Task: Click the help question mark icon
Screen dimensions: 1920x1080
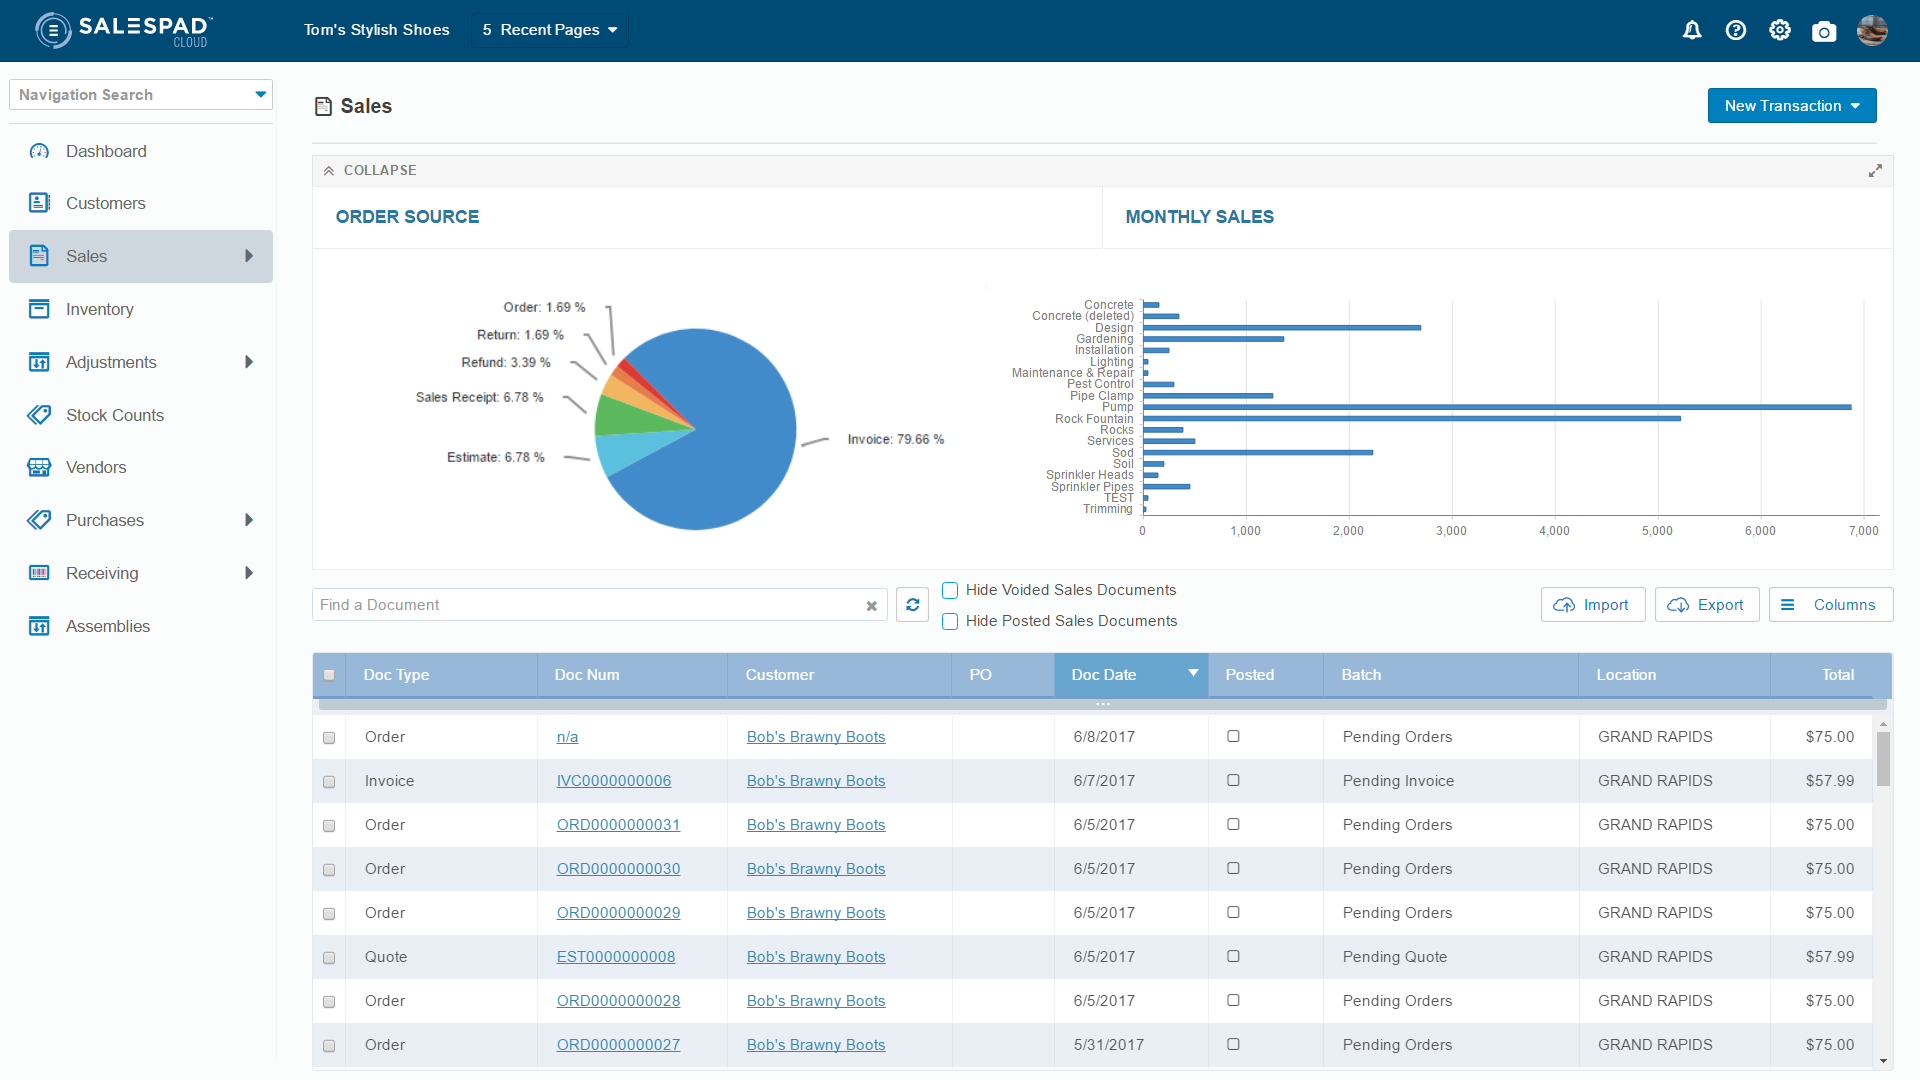Action: 1736,30
